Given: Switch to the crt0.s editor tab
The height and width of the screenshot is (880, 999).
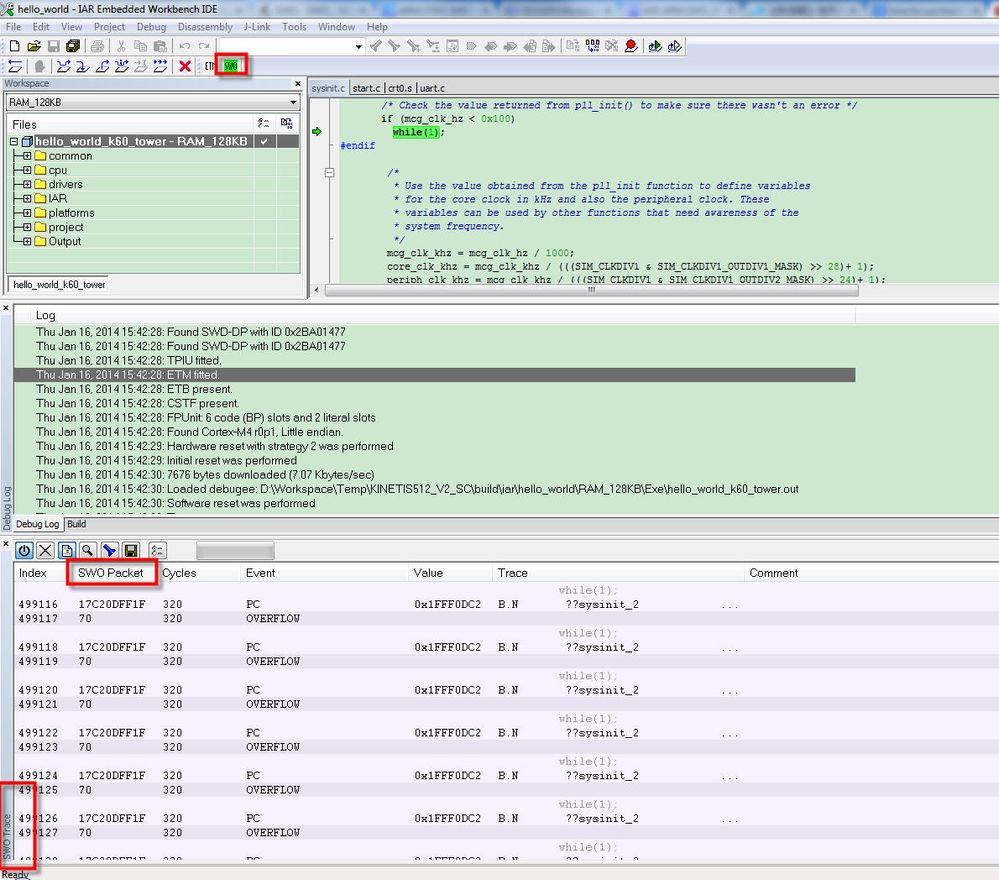Looking at the screenshot, I should tap(400, 88).
